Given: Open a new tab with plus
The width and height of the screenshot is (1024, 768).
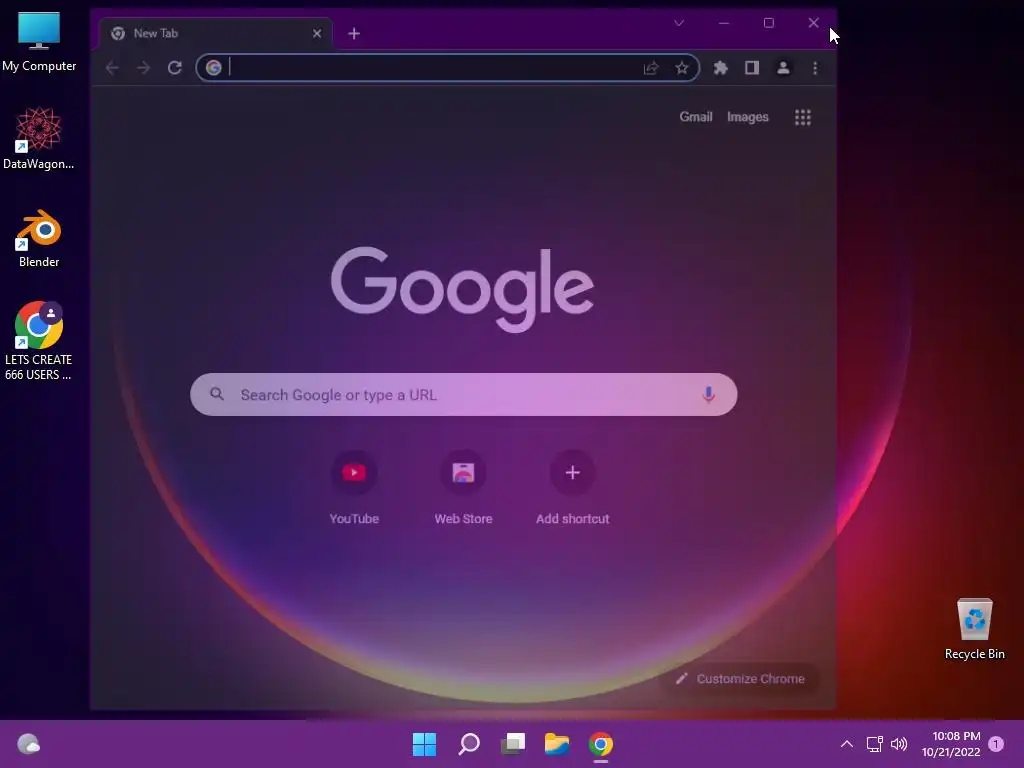Looking at the screenshot, I should [x=354, y=33].
